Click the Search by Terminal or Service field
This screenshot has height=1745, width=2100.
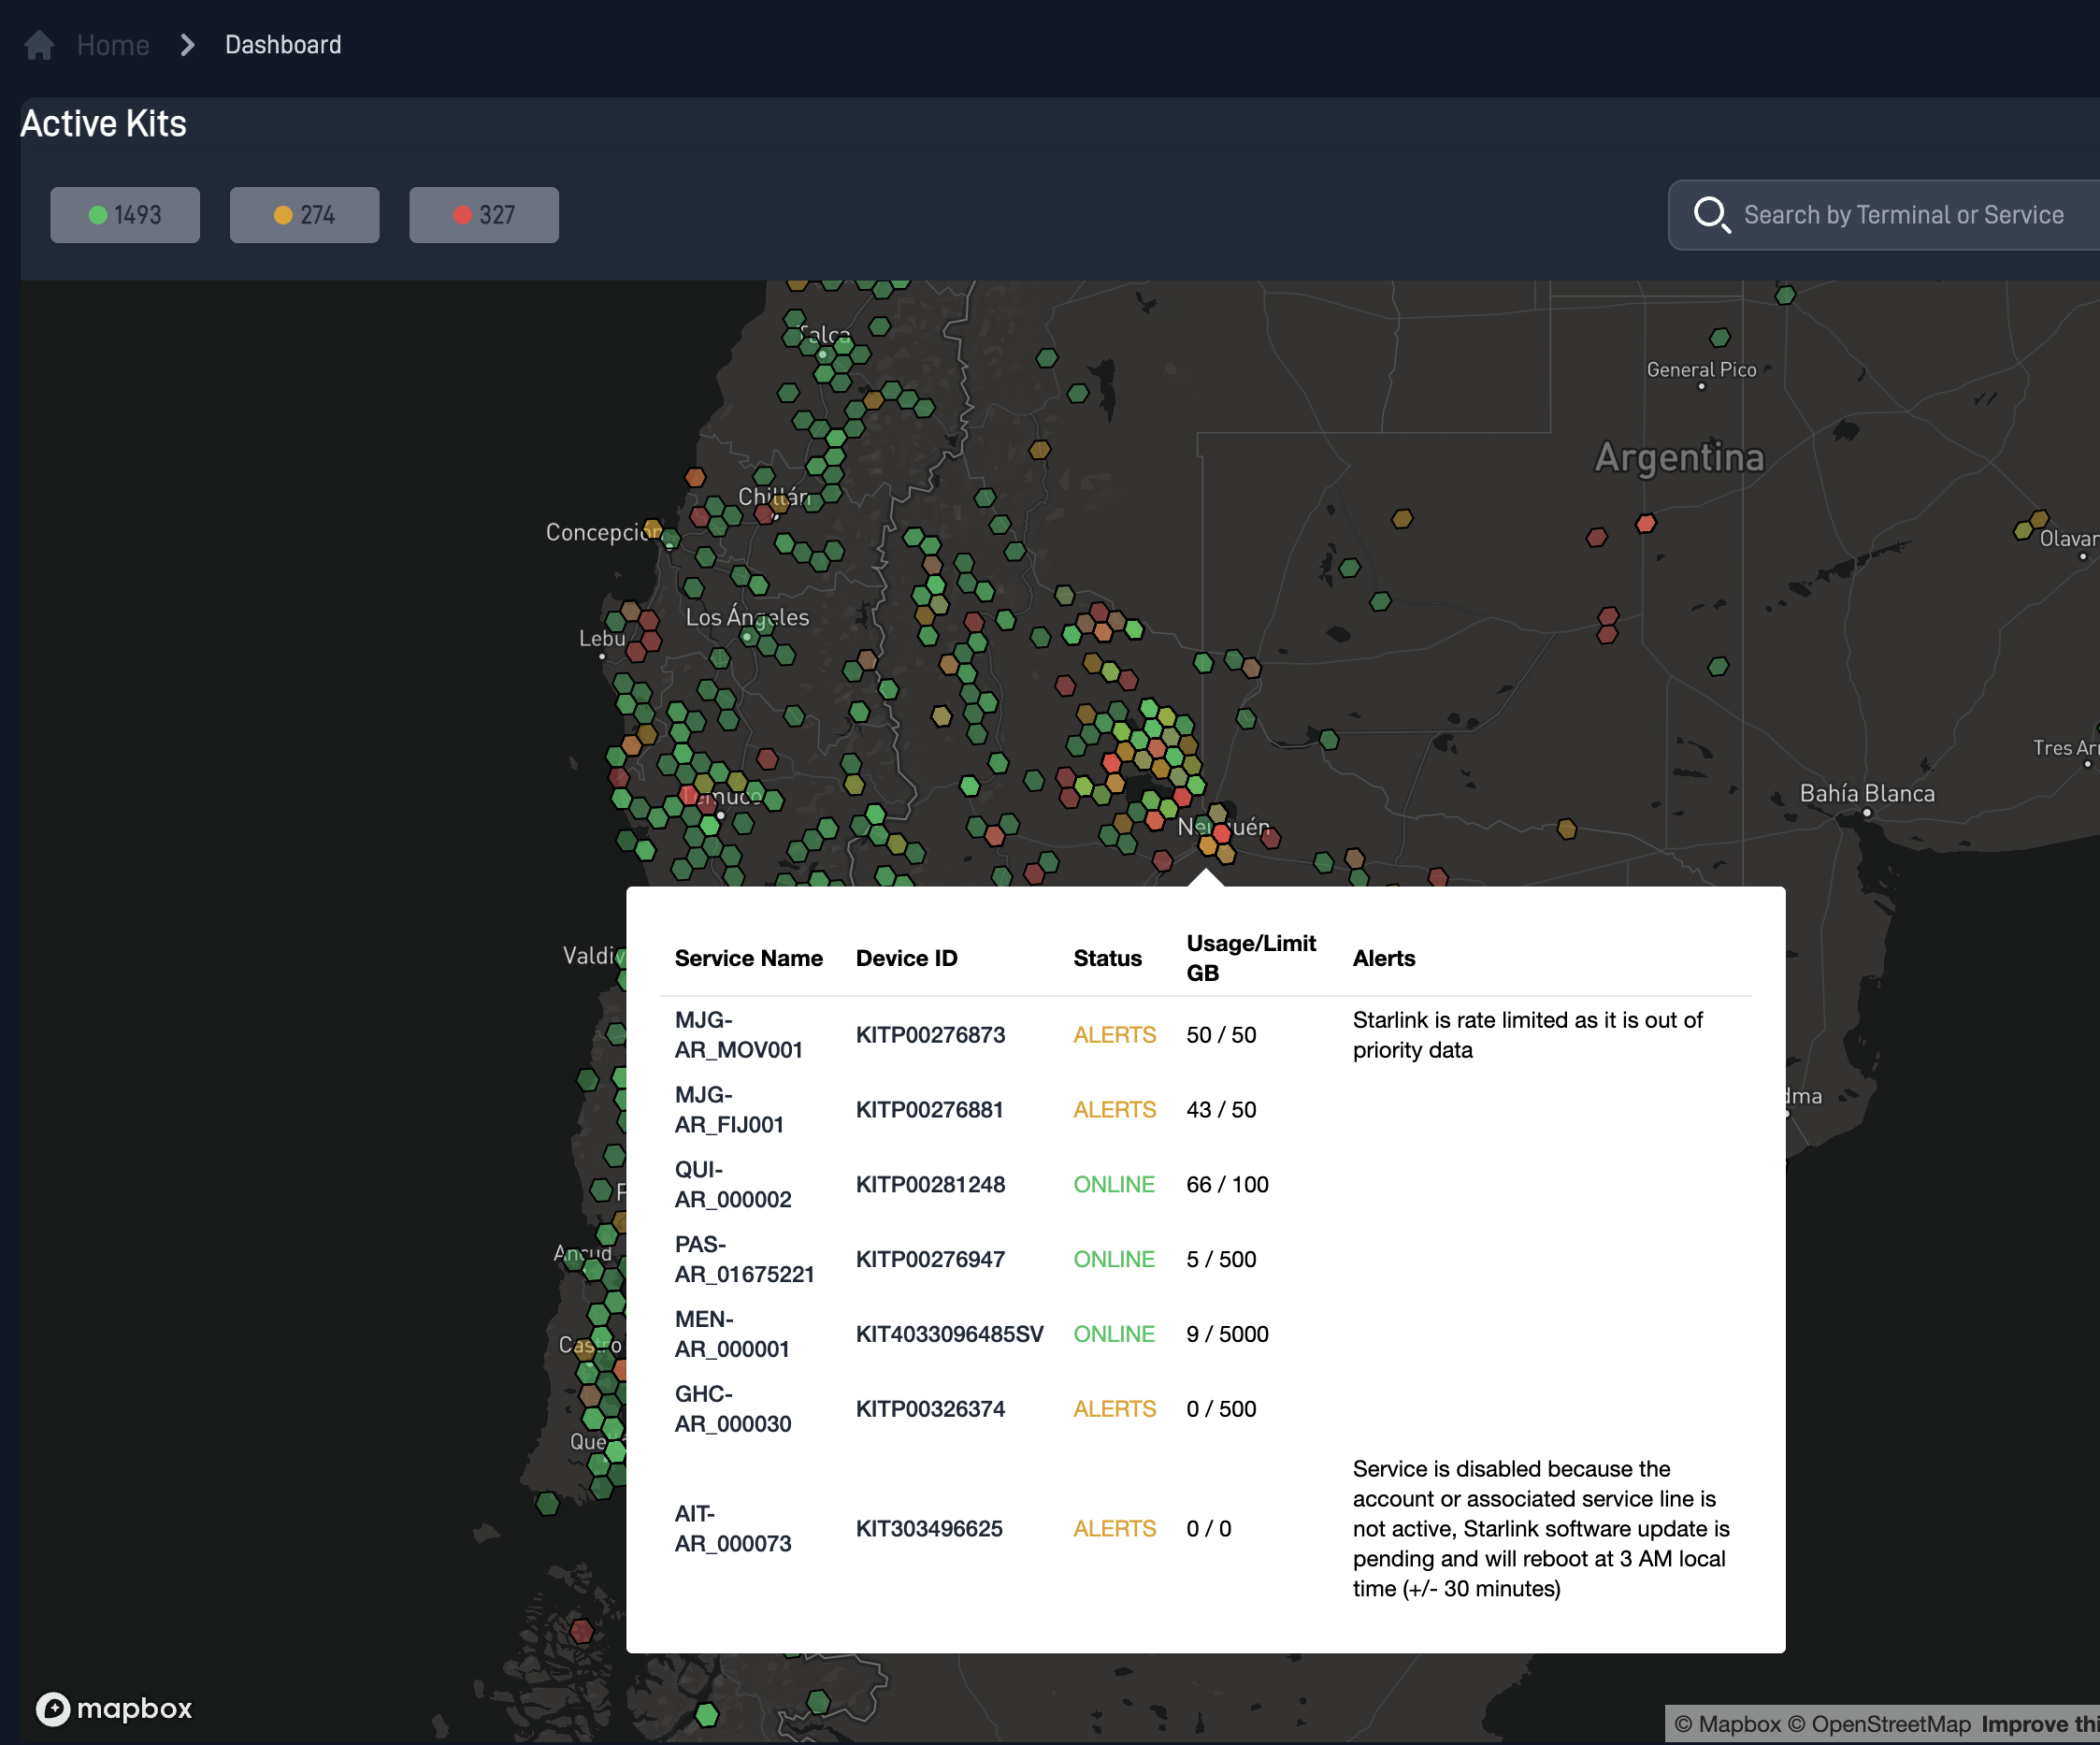click(x=1900, y=214)
